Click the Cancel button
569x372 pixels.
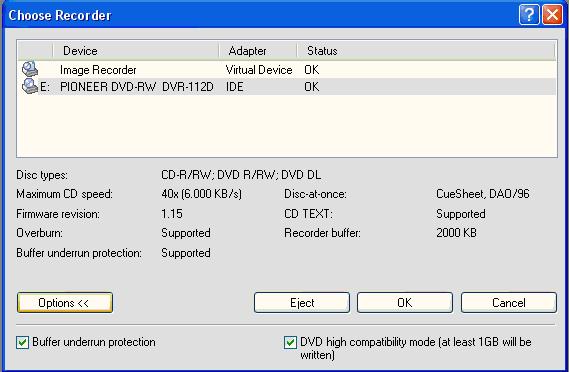click(x=509, y=302)
